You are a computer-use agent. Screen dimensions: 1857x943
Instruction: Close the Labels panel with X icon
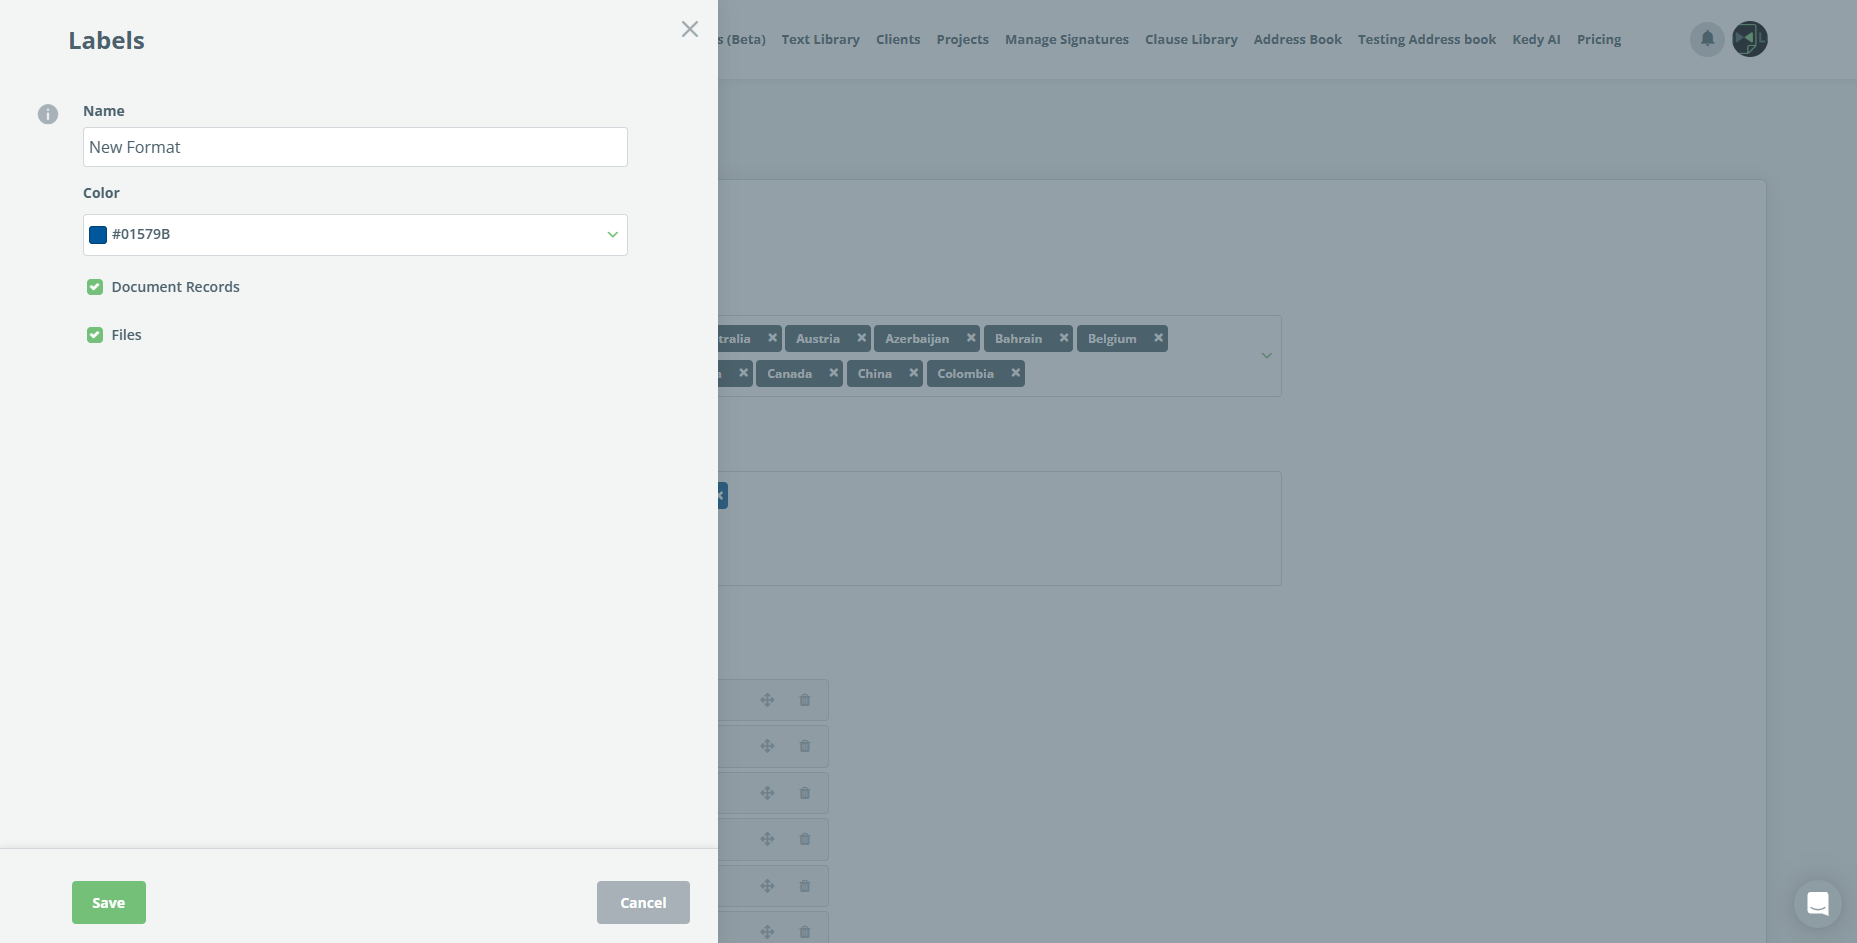click(690, 29)
